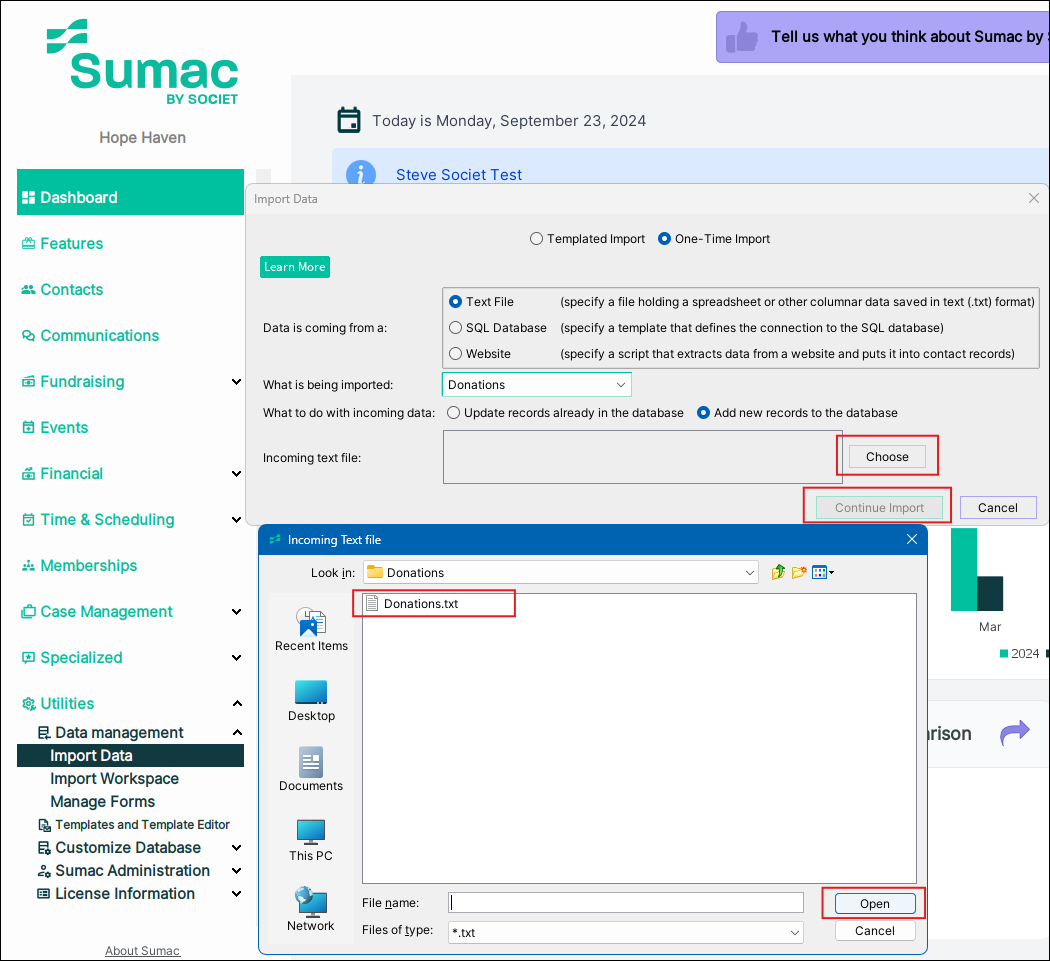This screenshot has width=1050, height=961.
Task: Collapse the Data management submenu
Action: coord(237,733)
